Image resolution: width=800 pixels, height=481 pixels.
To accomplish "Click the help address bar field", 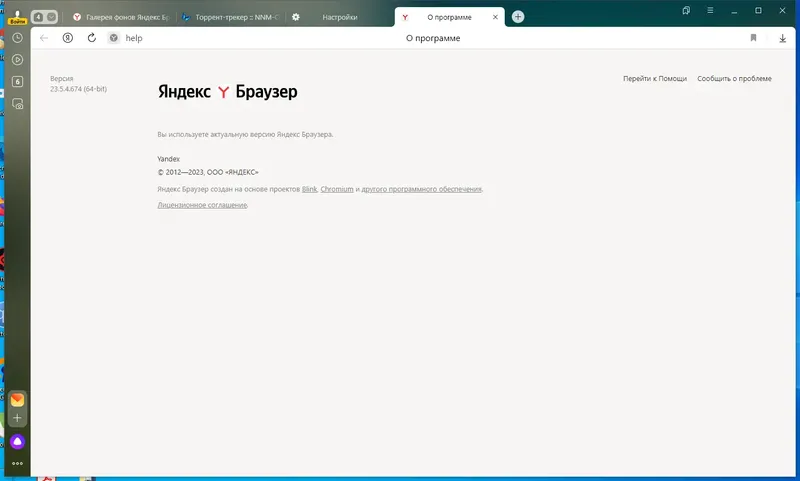I will tap(134, 38).
